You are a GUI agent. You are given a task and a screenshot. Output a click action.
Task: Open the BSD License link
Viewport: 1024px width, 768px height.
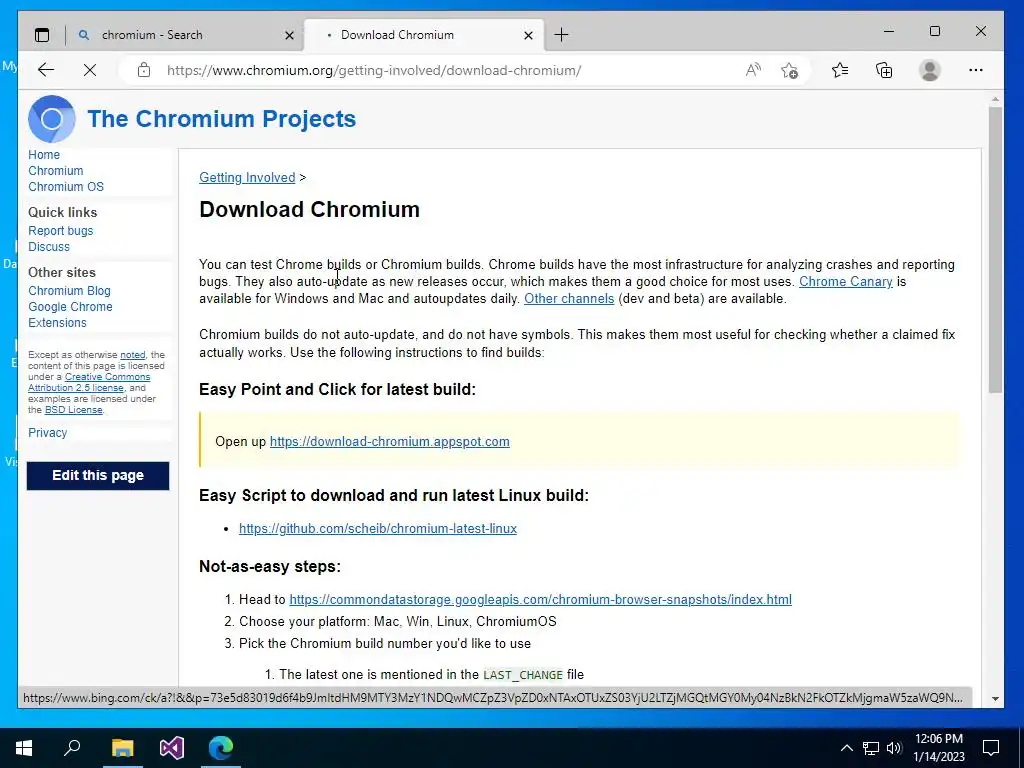click(73, 409)
